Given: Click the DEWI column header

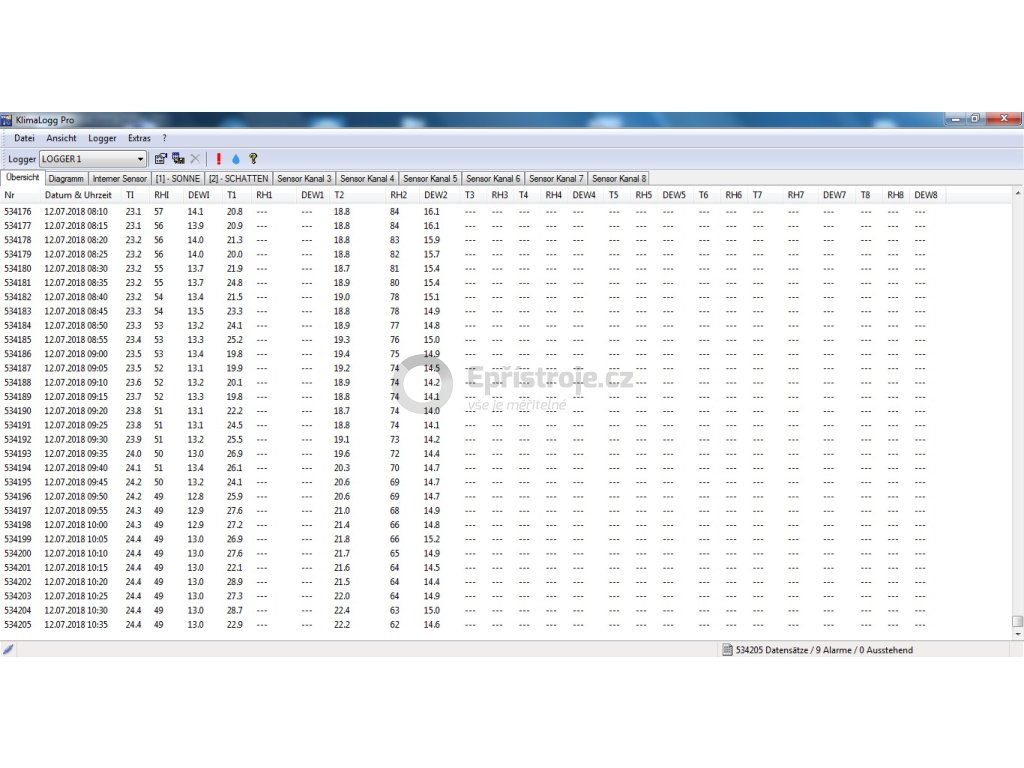Looking at the screenshot, I should 199,195.
